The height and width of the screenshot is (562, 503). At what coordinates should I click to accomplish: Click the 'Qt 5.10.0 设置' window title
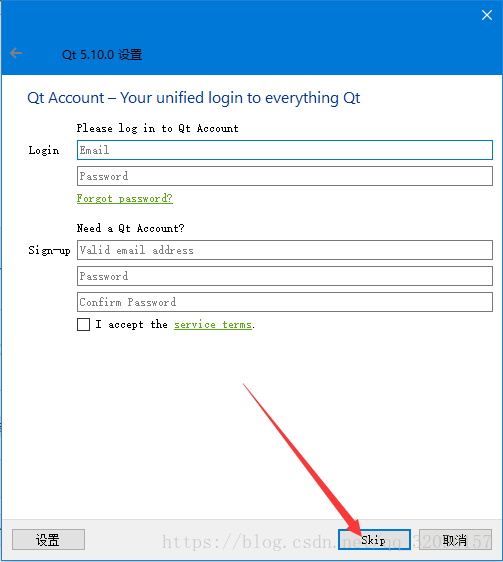click(x=102, y=54)
